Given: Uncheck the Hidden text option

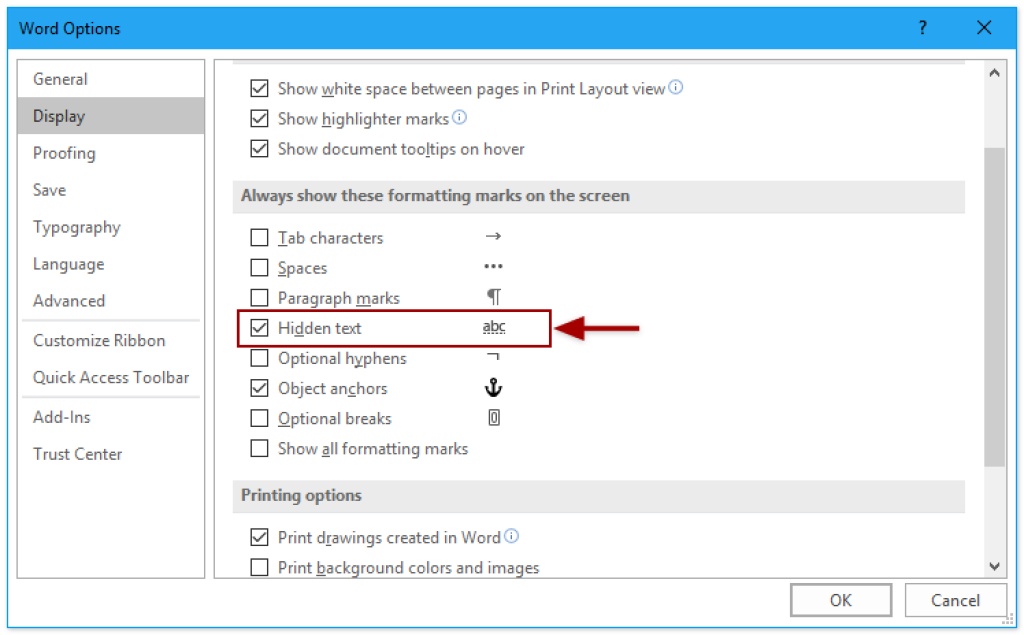Looking at the screenshot, I should [260, 327].
